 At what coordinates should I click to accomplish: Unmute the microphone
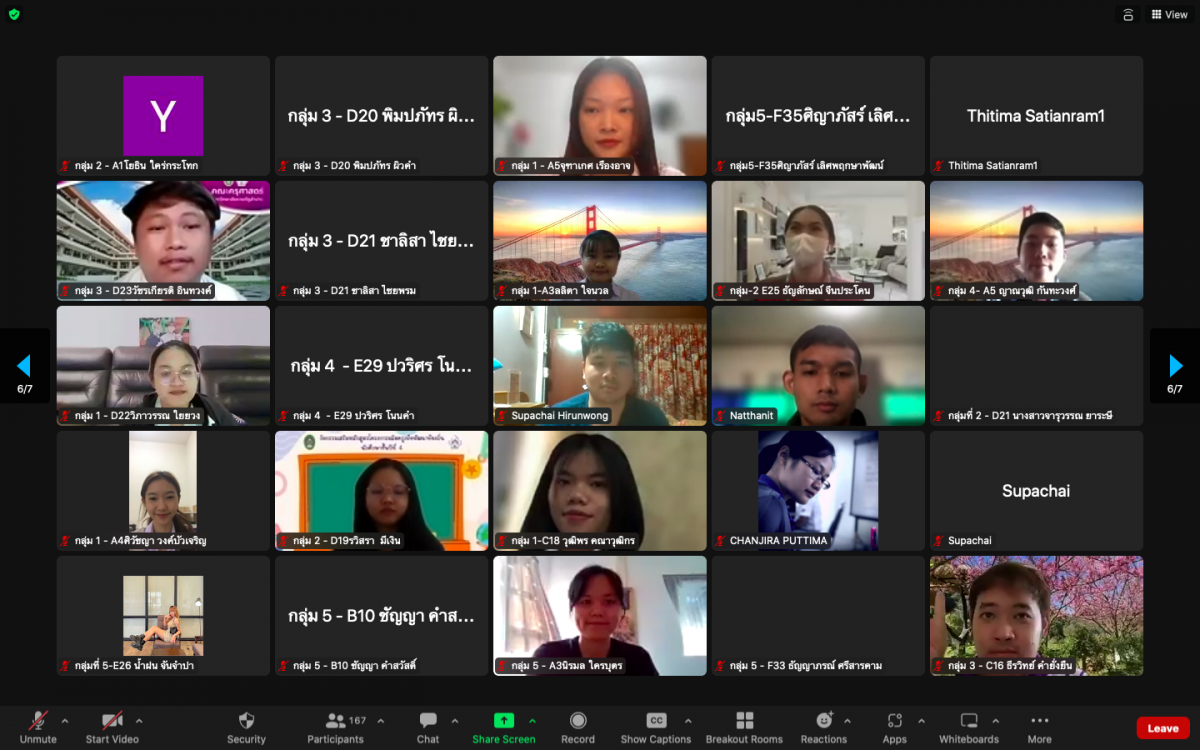38,721
